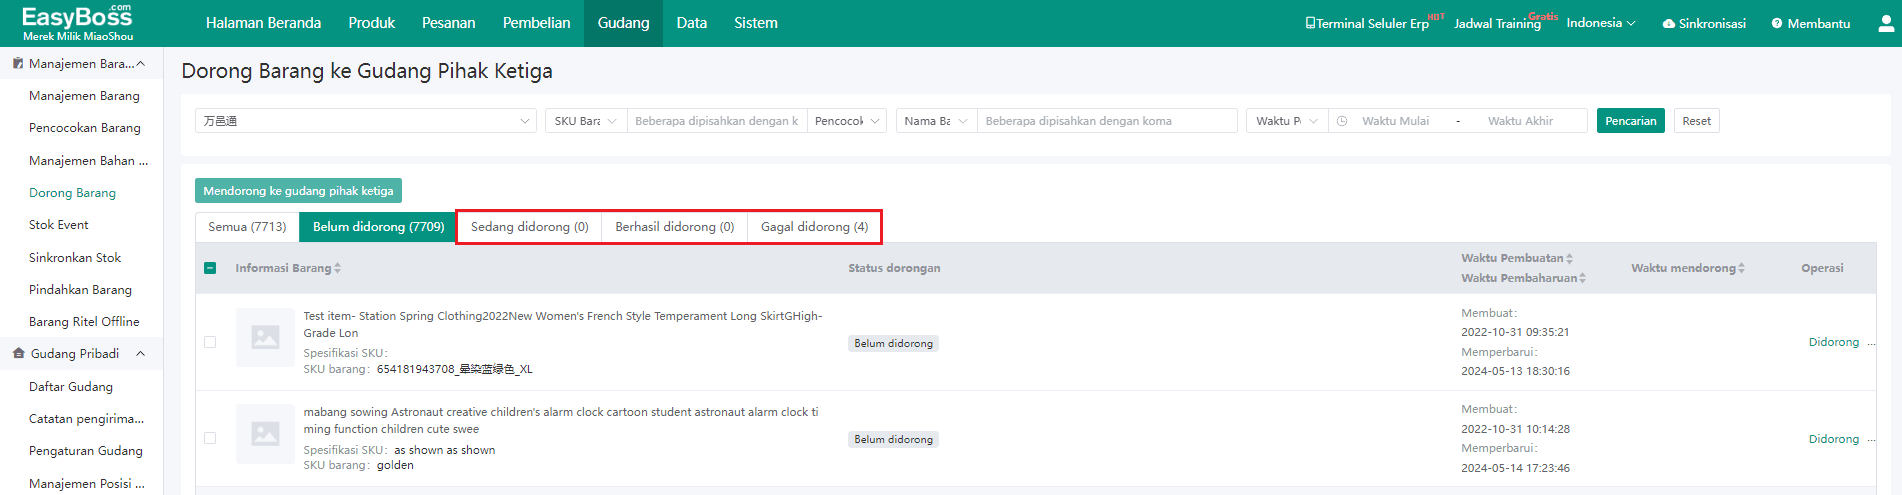Click the clock icon in Waktu Mulai

(x=1342, y=121)
